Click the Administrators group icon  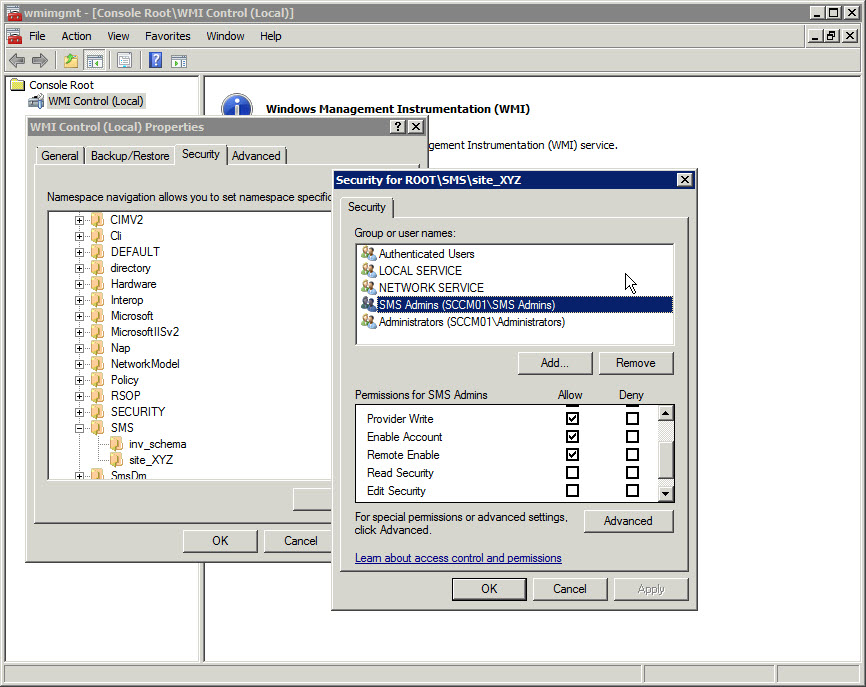click(x=368, y=321)
